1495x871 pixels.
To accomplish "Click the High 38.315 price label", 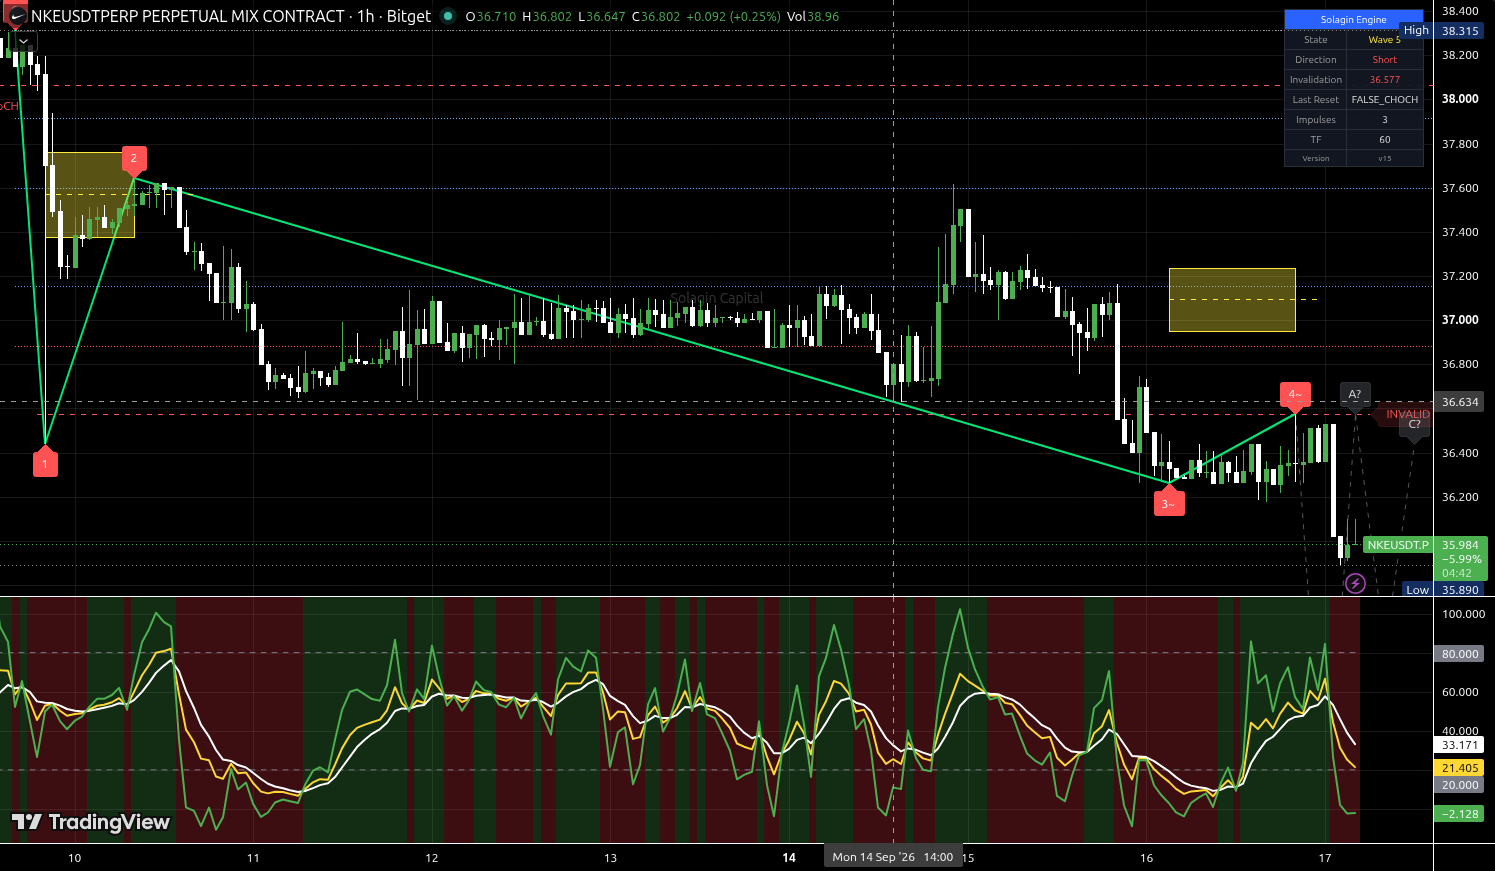I will (x=1443, y=31).
